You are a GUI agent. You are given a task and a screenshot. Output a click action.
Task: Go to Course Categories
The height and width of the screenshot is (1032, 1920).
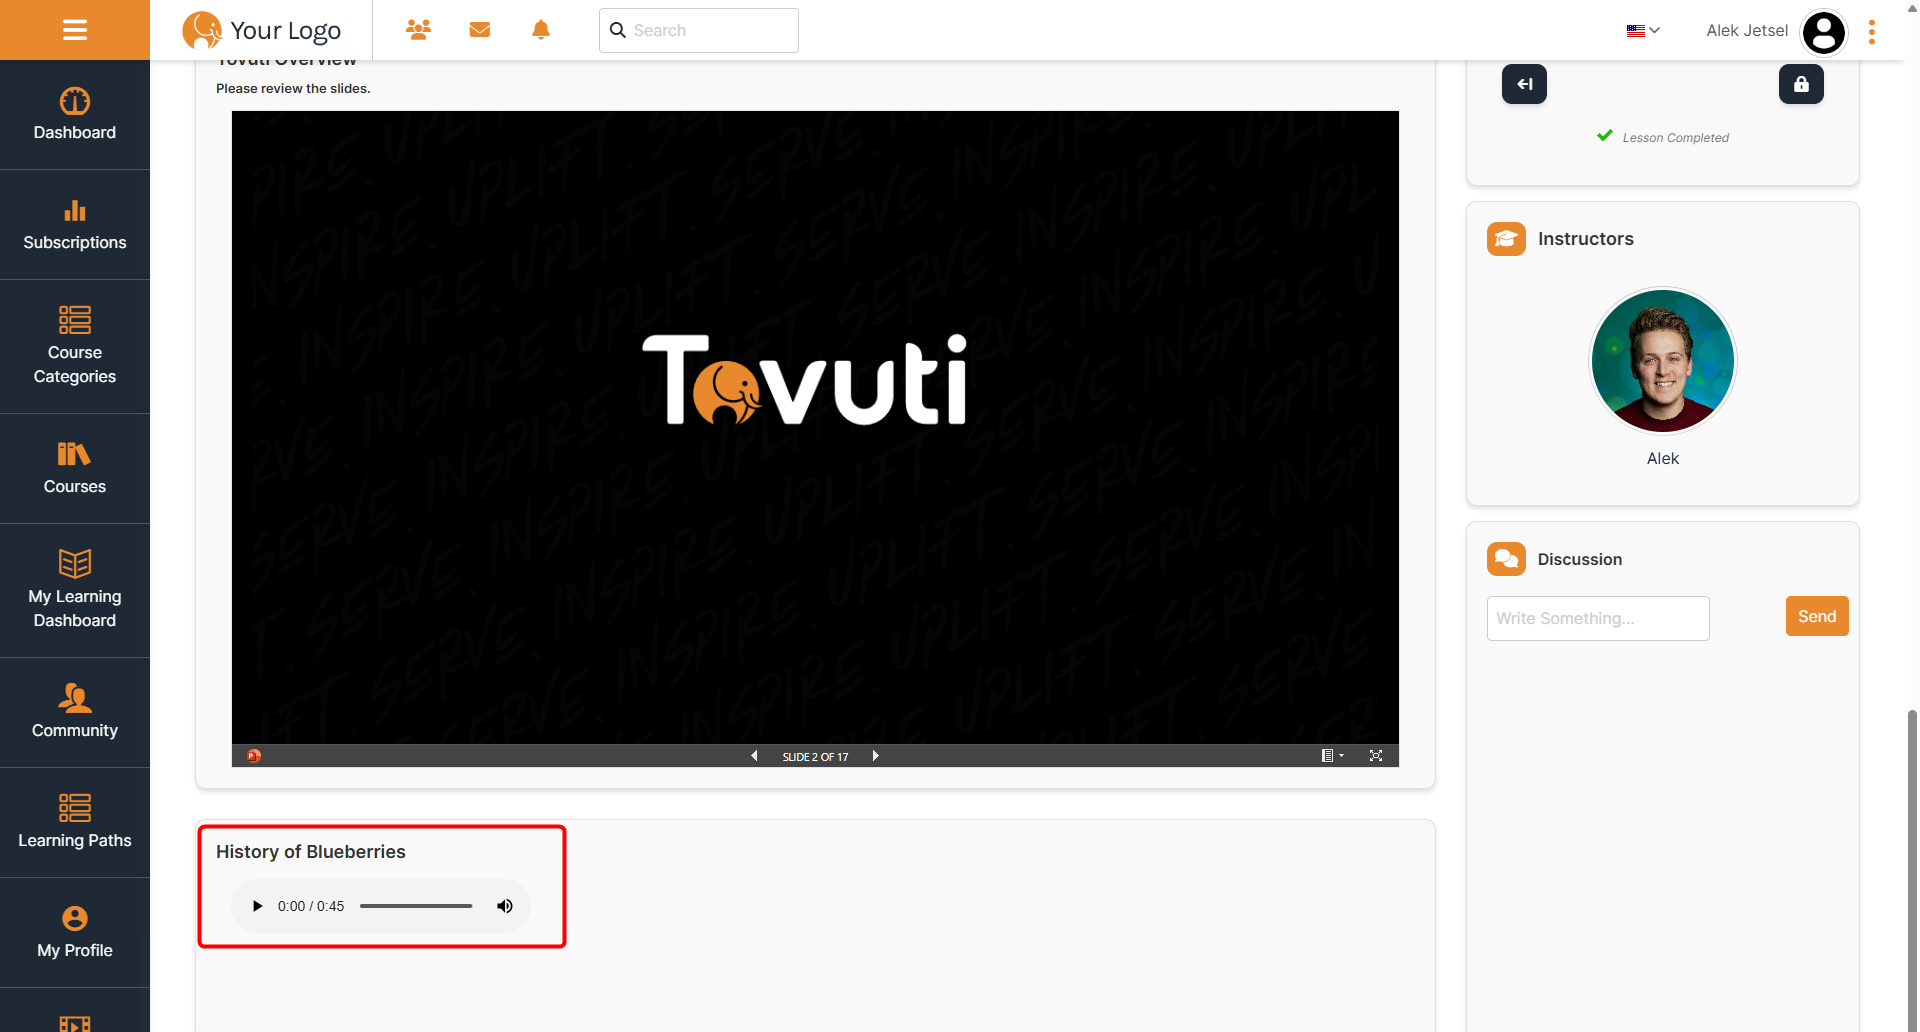[75, 347]
